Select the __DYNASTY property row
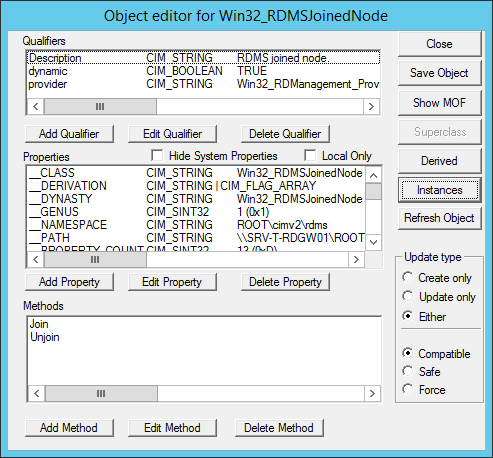 [196, 199]
